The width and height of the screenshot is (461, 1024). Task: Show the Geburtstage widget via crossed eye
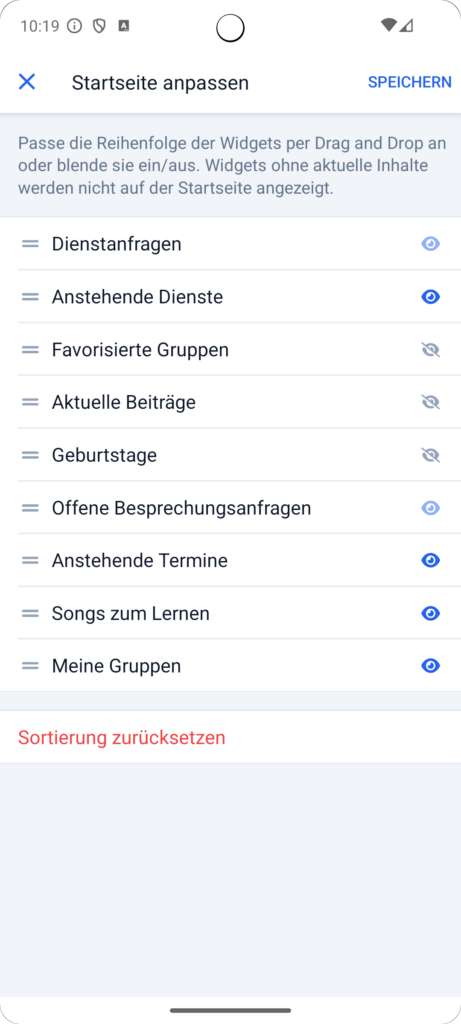click(430, 455)
